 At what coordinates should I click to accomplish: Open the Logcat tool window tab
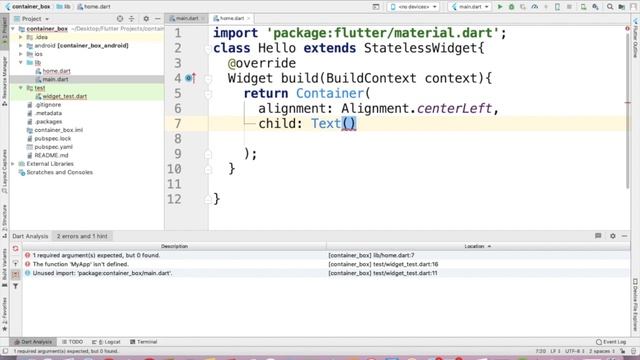pos(106,342)
